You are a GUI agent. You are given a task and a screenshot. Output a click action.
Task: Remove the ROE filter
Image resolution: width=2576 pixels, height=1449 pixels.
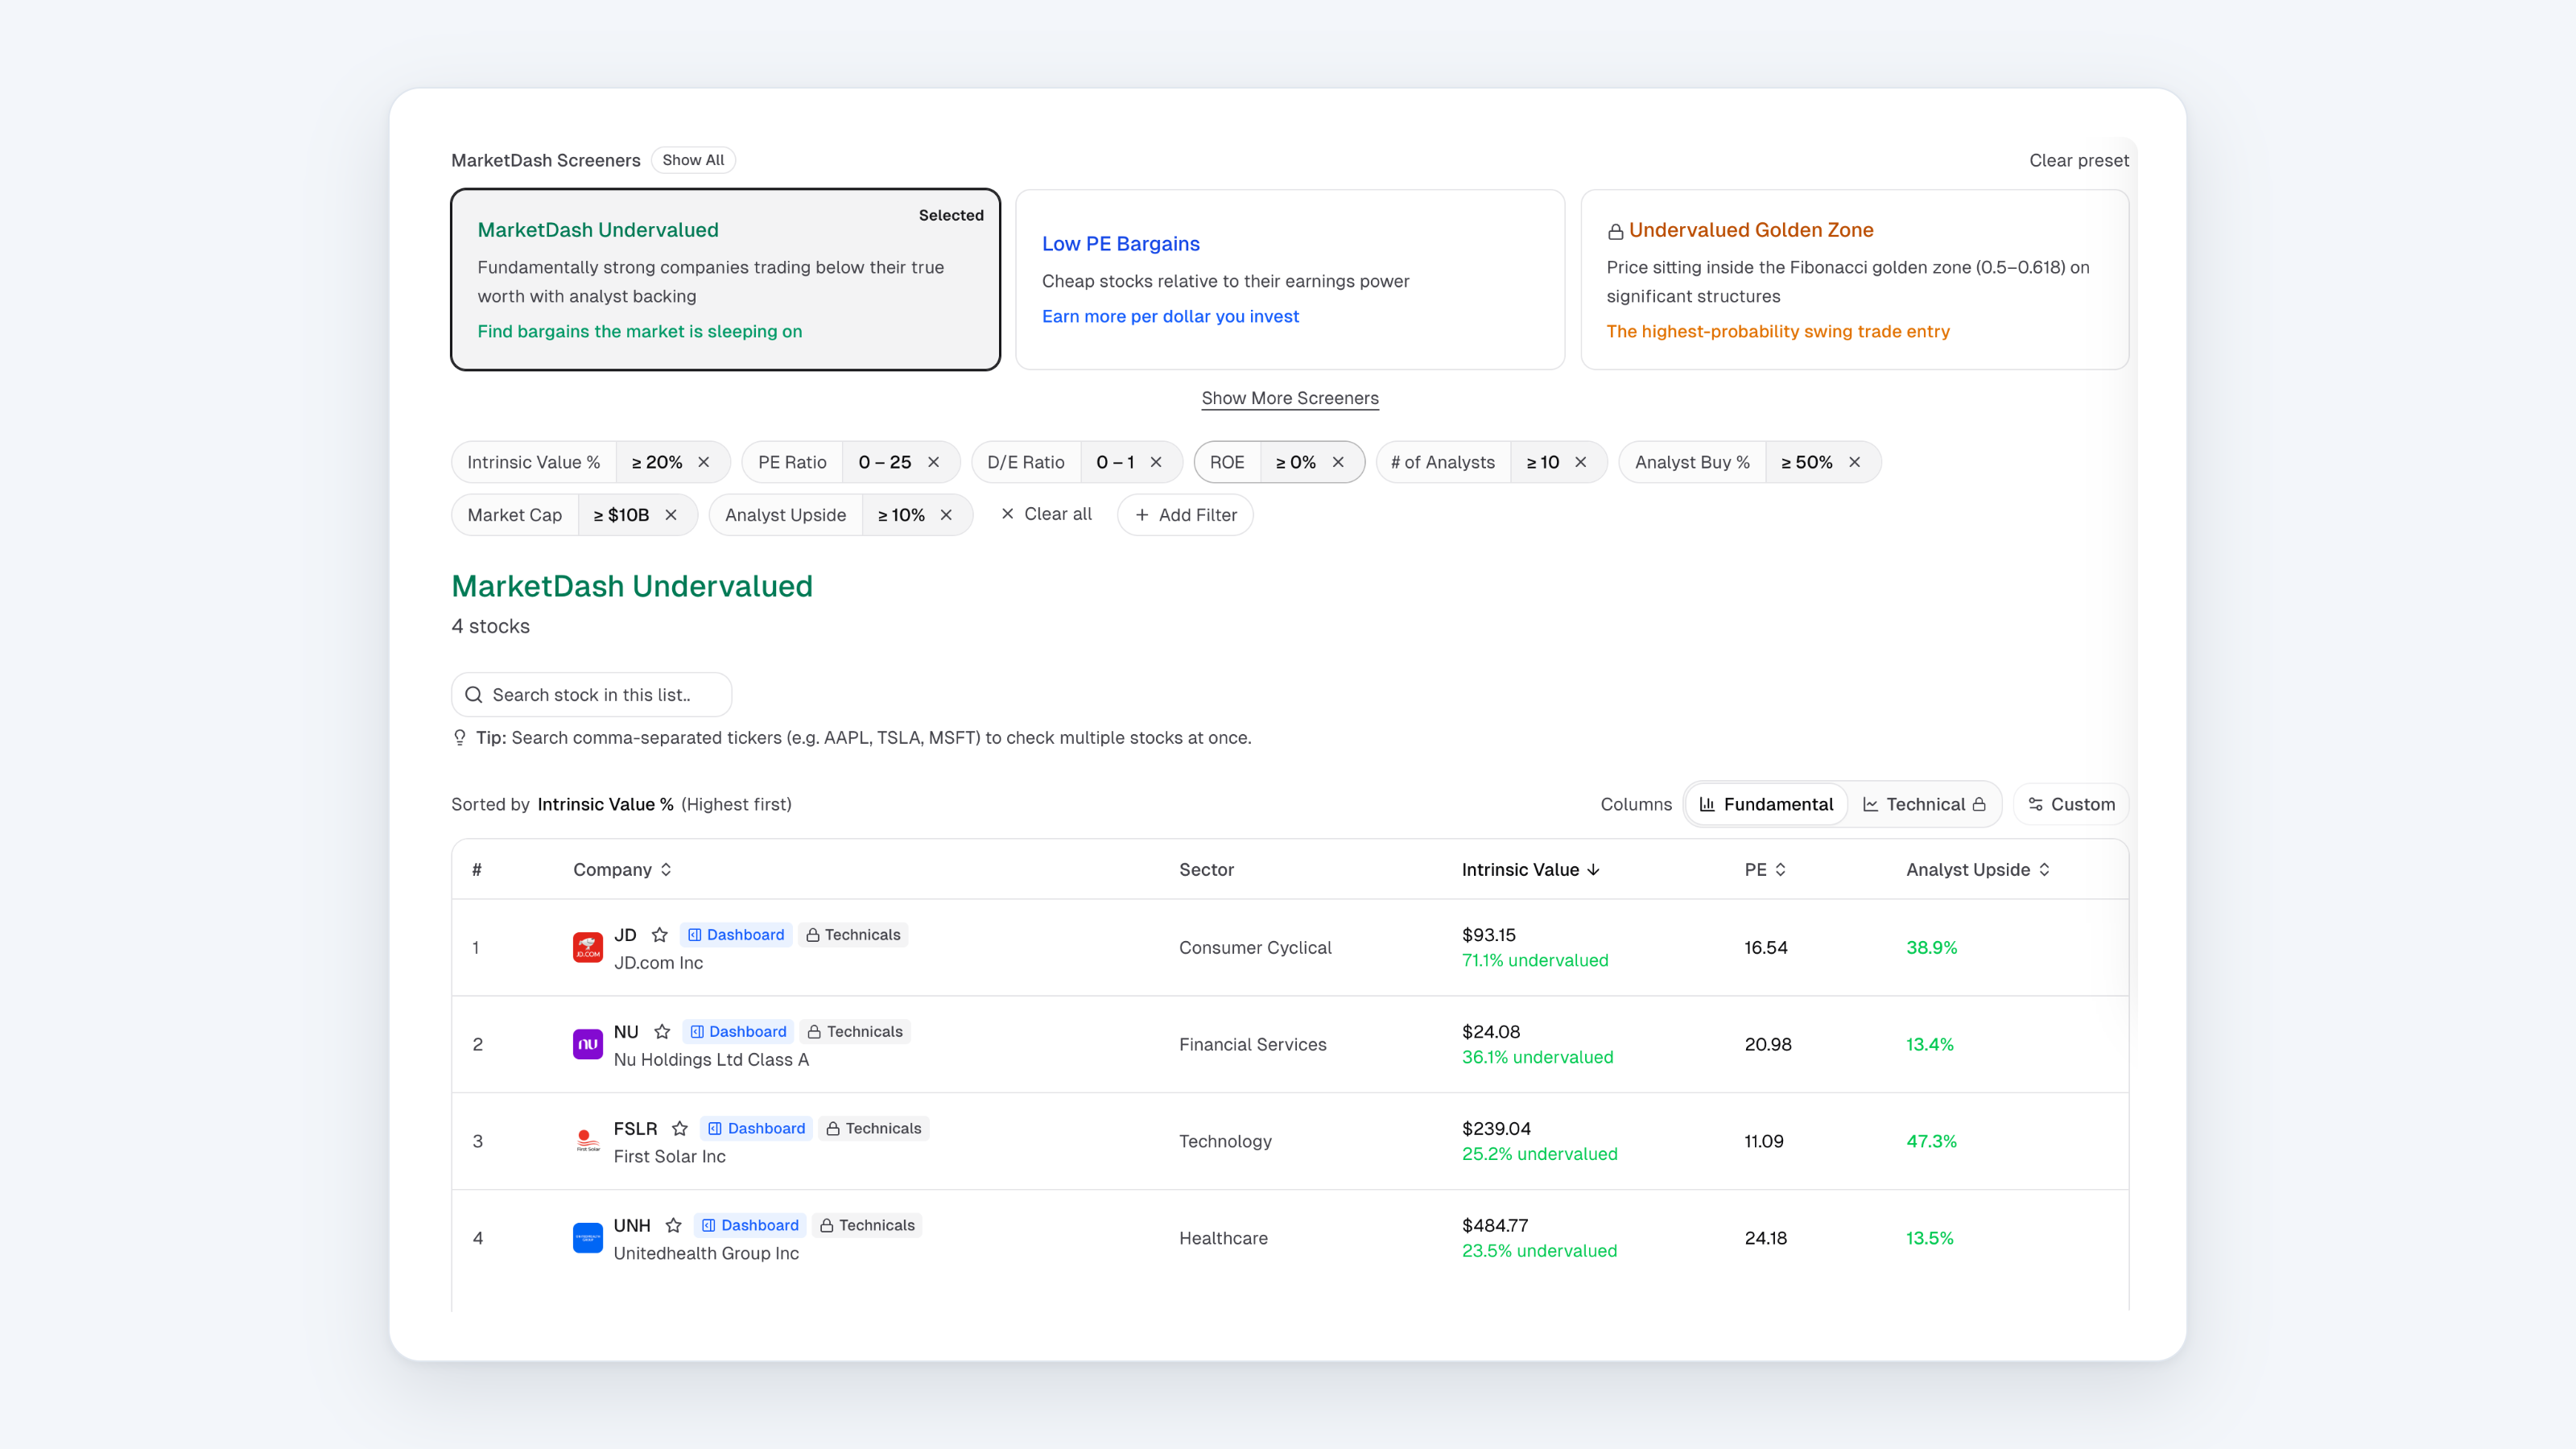pos(1338,462)
